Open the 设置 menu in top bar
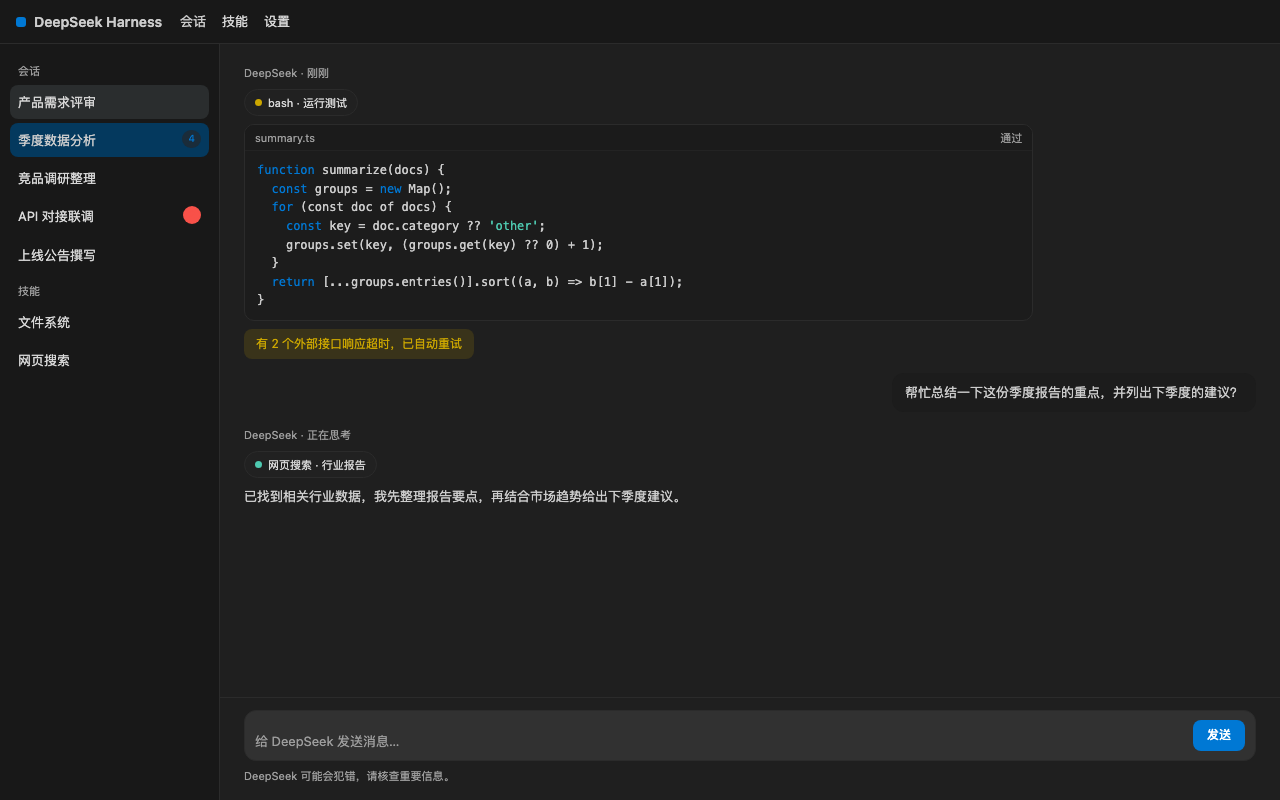The width and height of the screenshot is (1280, 800). click(x=277, y=22)
